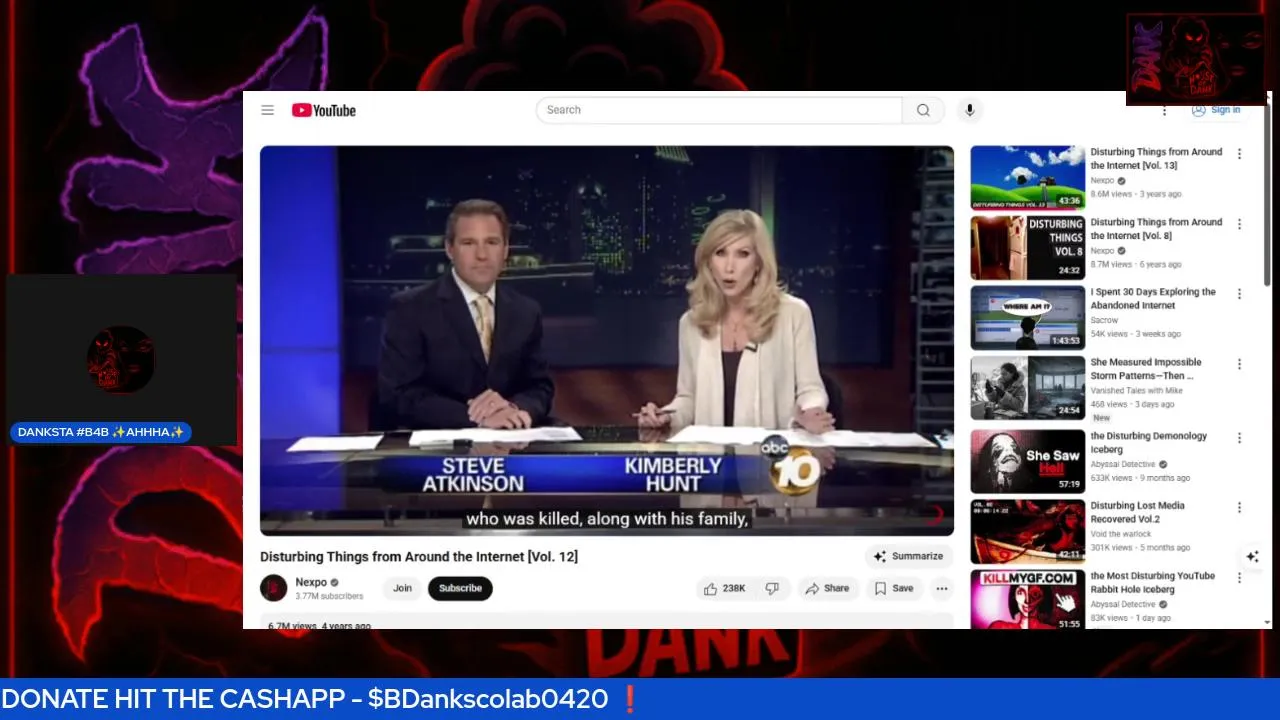The width and height of the screenshot is (1280, 720).
Task: Open the Nexpo channel name link
Action: (311, 582)
